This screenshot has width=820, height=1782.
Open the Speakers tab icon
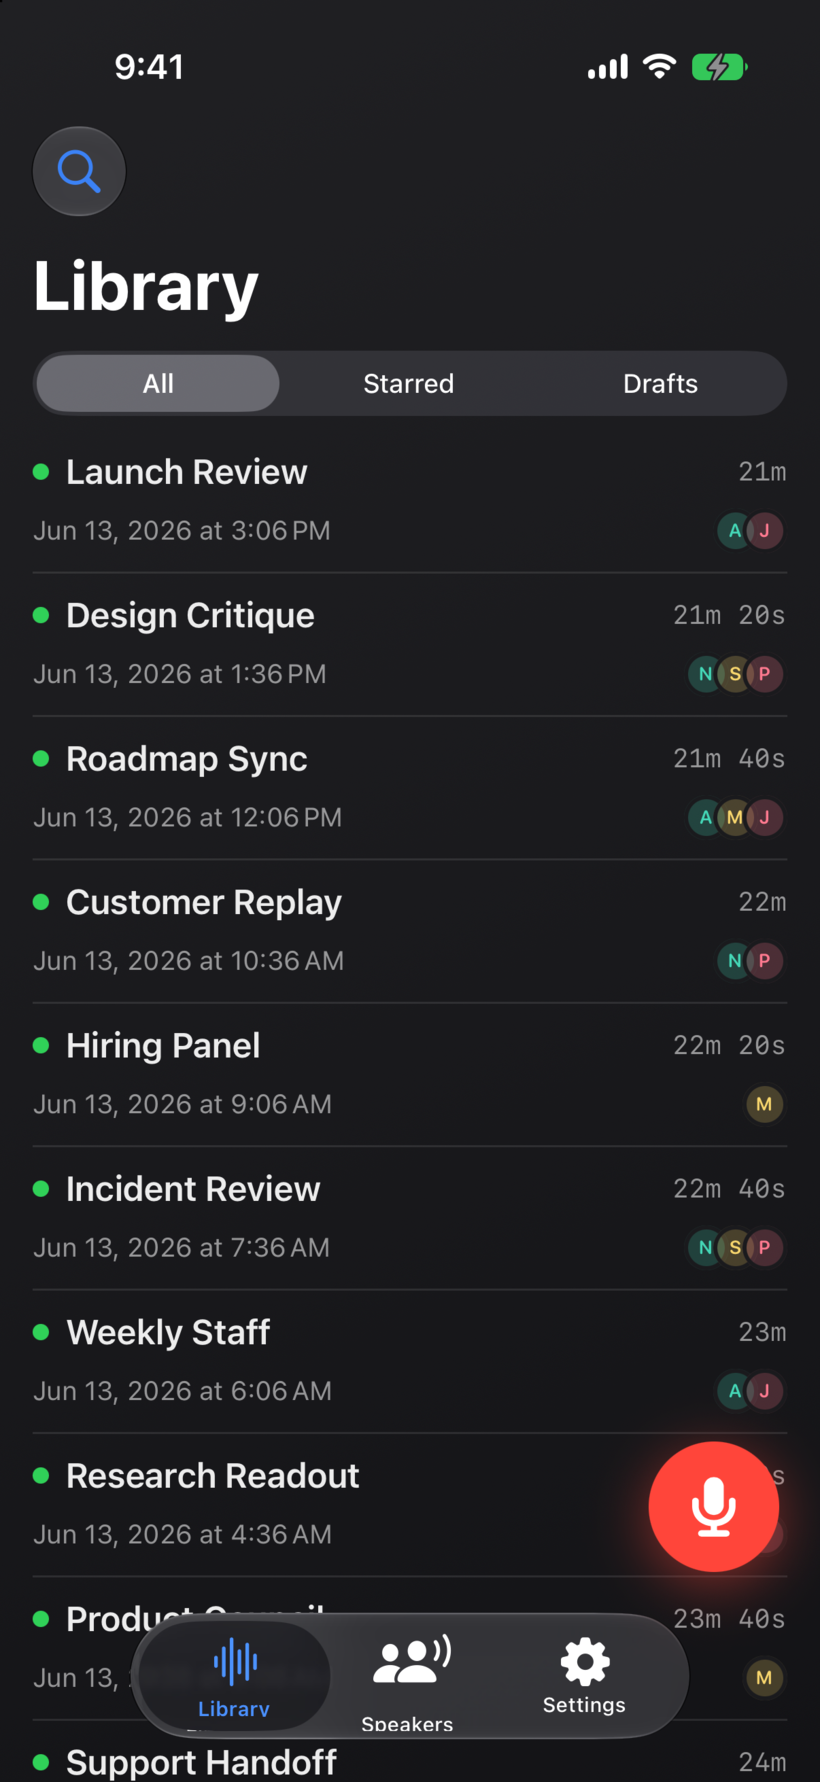(x=410, y=1661)
